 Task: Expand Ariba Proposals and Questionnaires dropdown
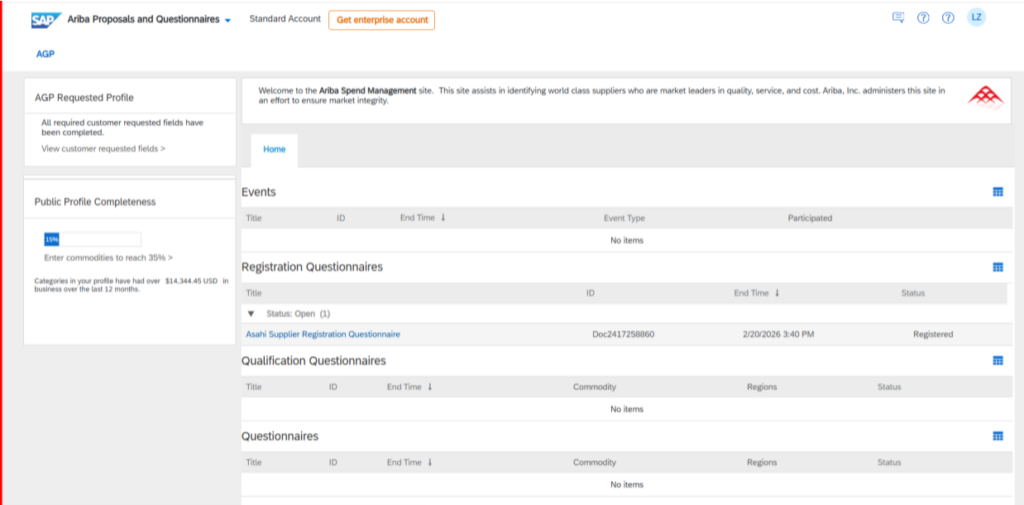[x=228, y=20]
